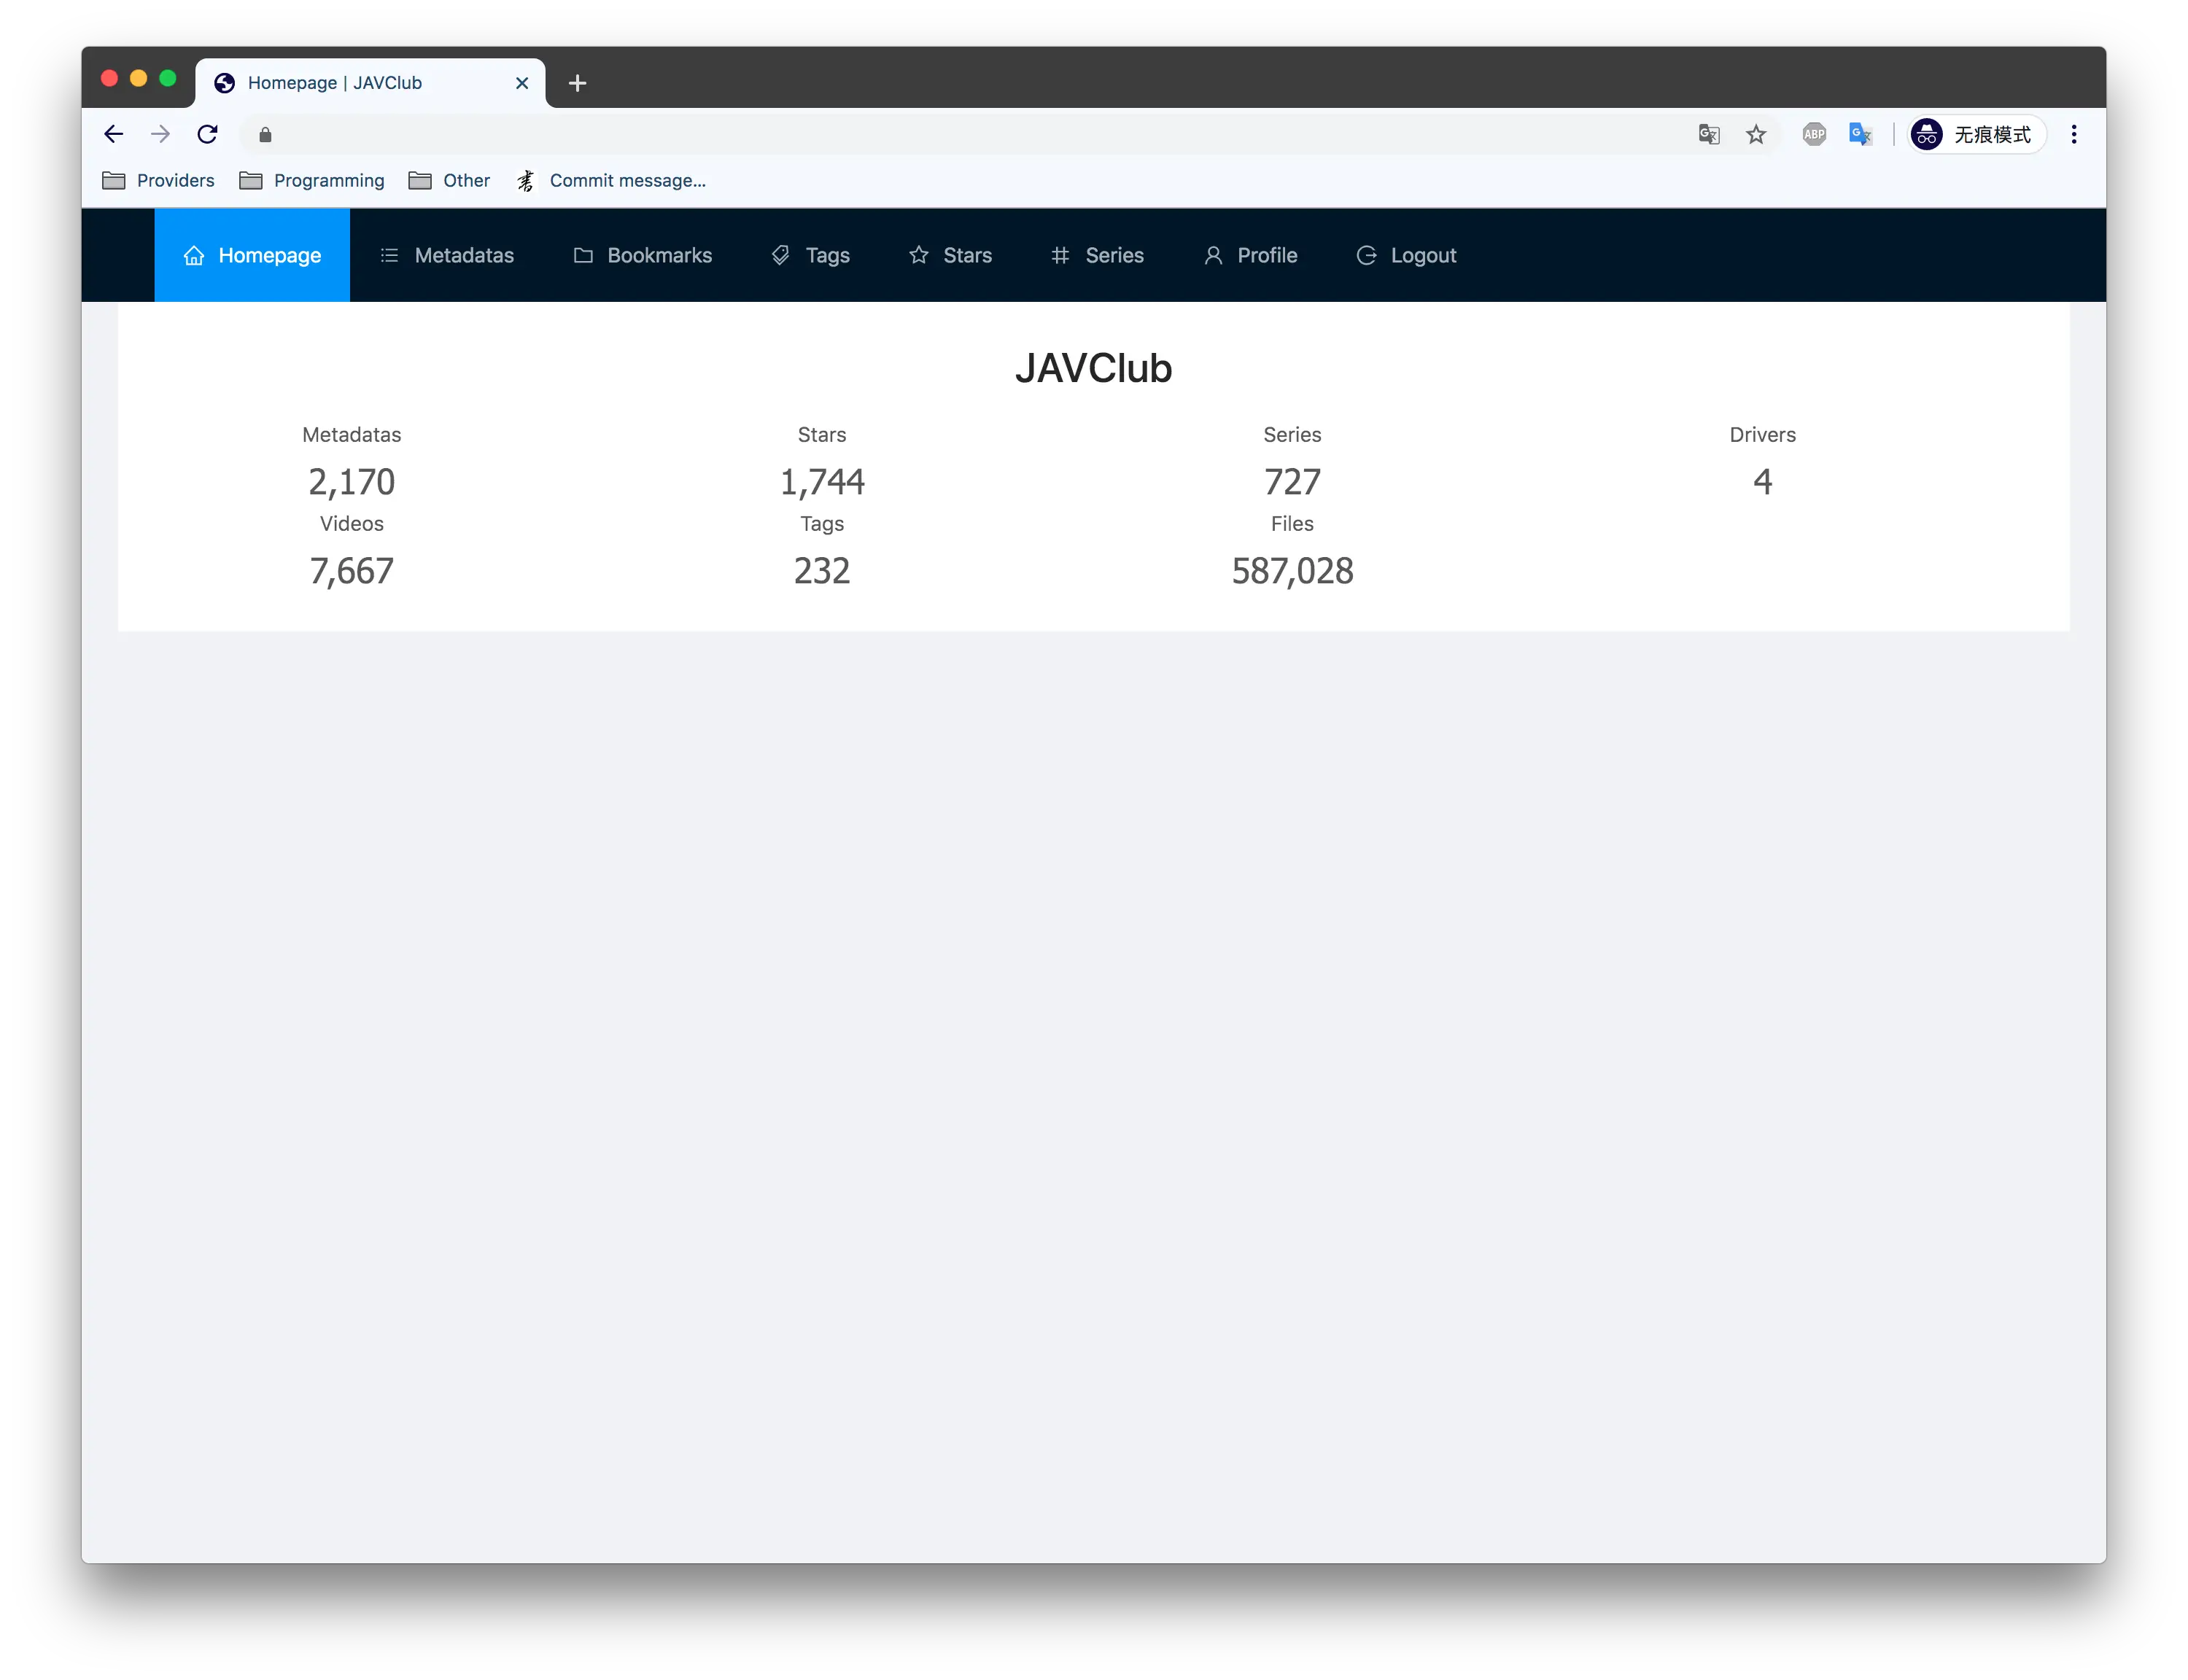Open the Google Translate icon in address bar
Image resolution: width=2188 pixels, height=1680 pixels.
point(1708,134)
